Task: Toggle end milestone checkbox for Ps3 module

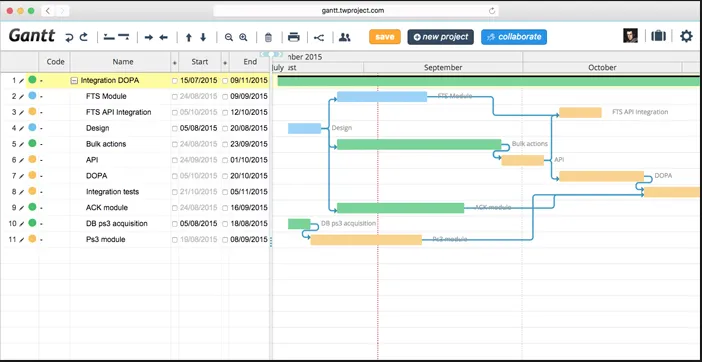Action: (225, 240)
